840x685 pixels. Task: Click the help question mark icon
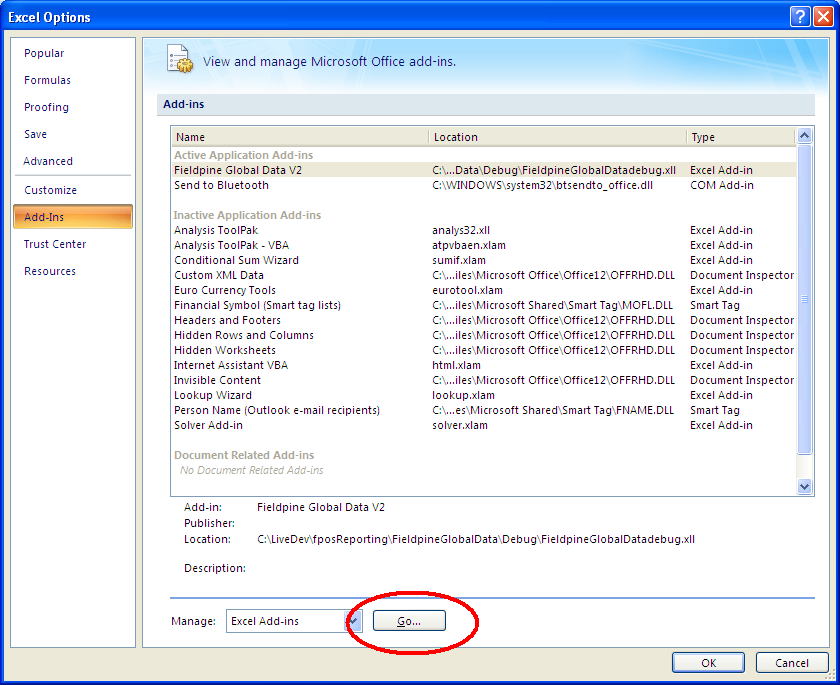pyautogui.click(x=800, y=17)
